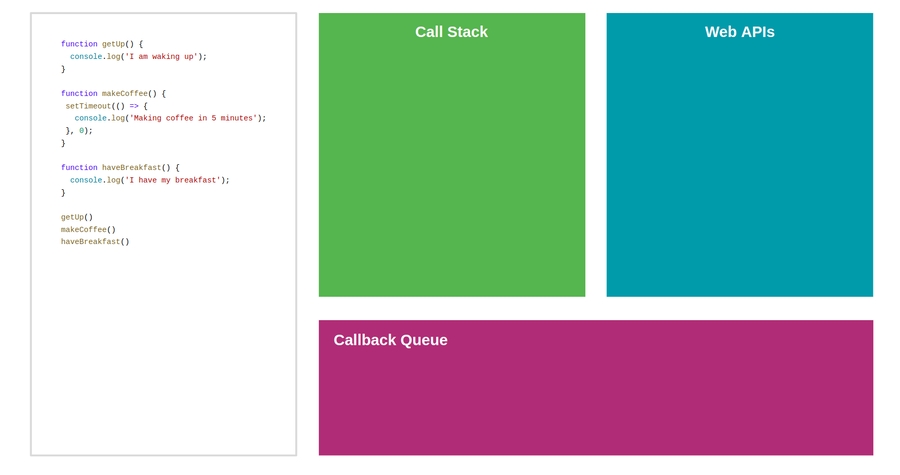Click the Web APIs heading
The width and height of the screenshot is (900, 475).
coord(739,32)
